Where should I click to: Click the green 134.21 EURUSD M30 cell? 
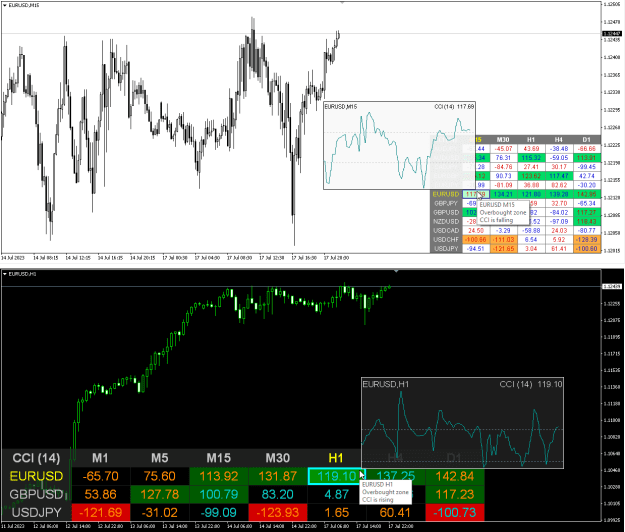click(x=503, y=194)
